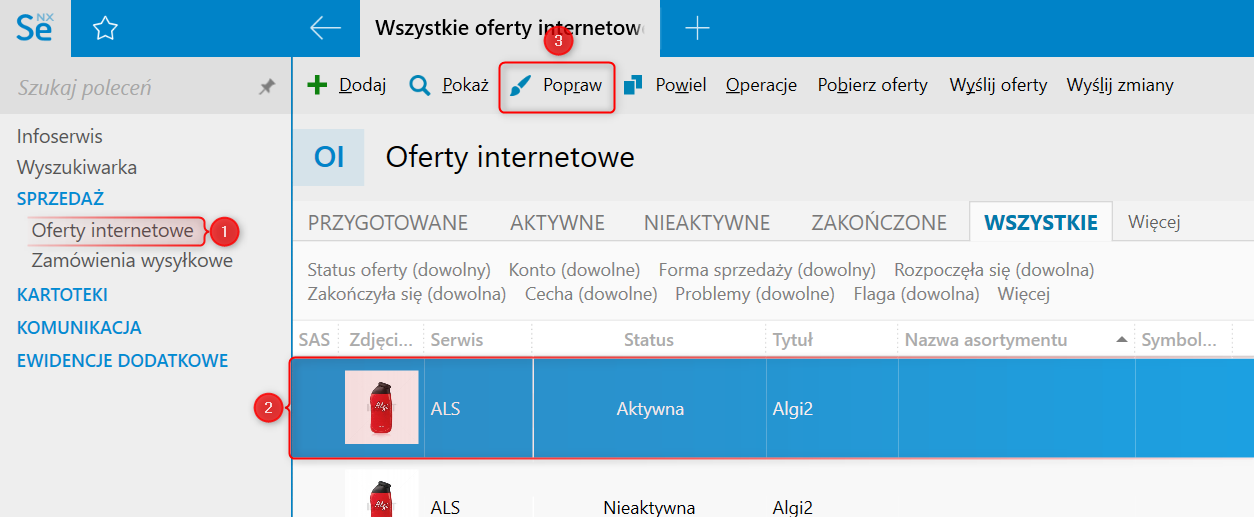The image size is (1254, 517).
Task: Open the Cecha (dowolne) filter
Action: [x=591, y=294]
